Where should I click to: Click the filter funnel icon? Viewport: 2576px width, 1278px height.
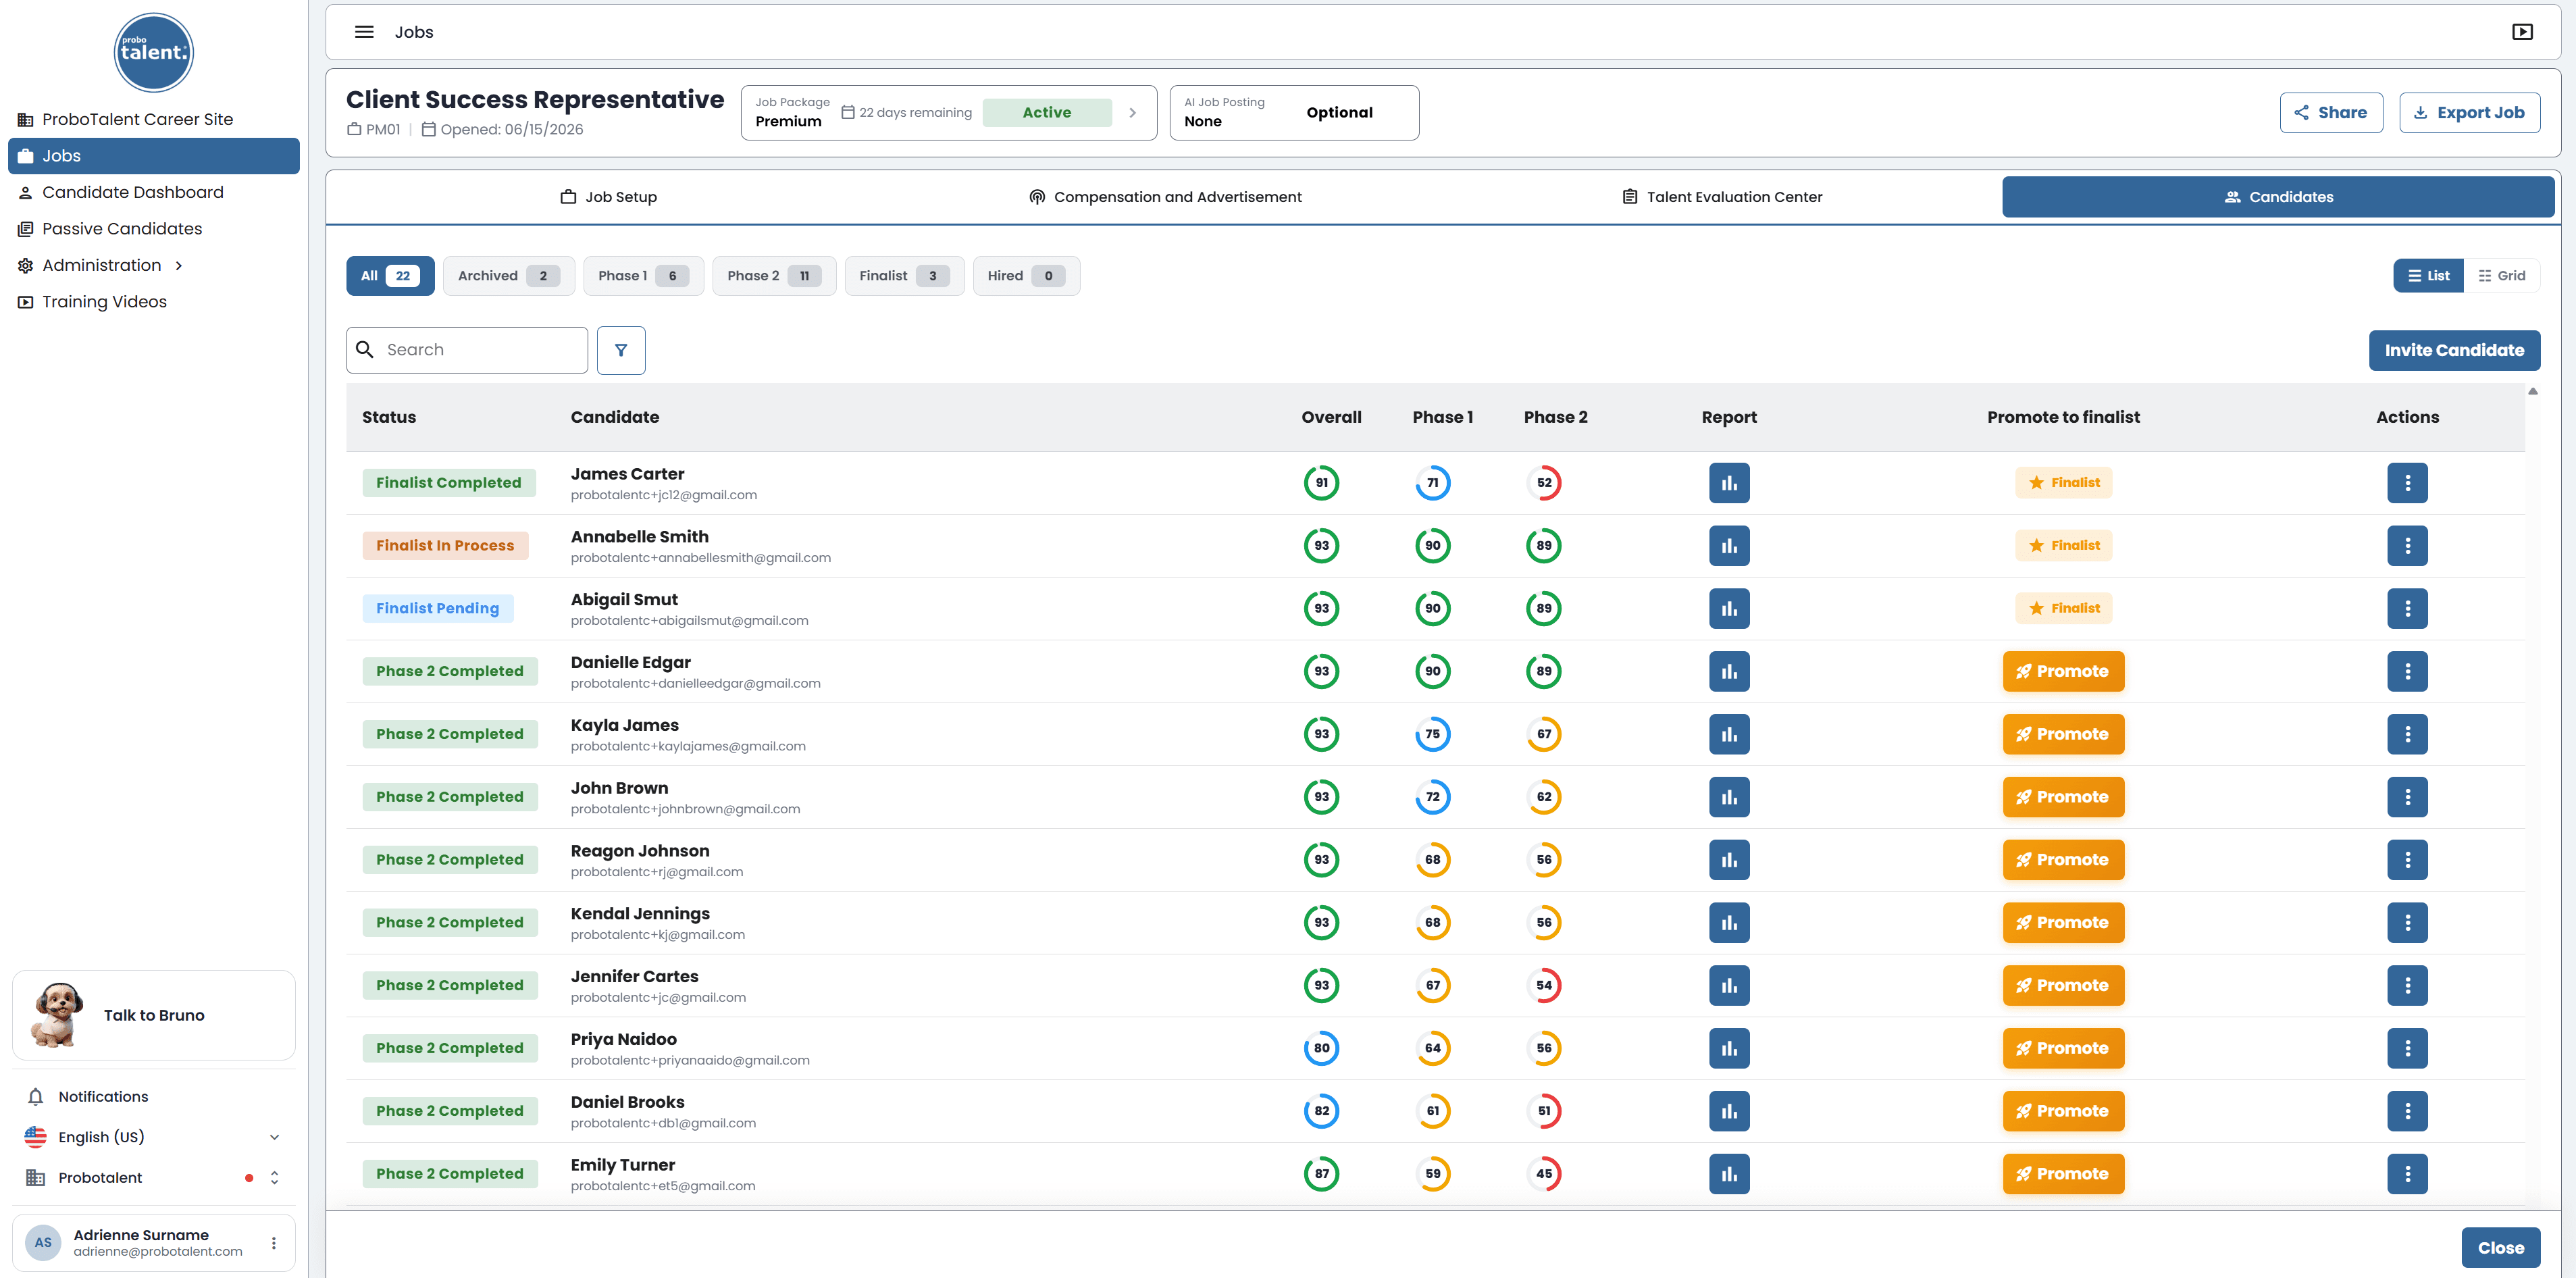[x=621, y=350]
